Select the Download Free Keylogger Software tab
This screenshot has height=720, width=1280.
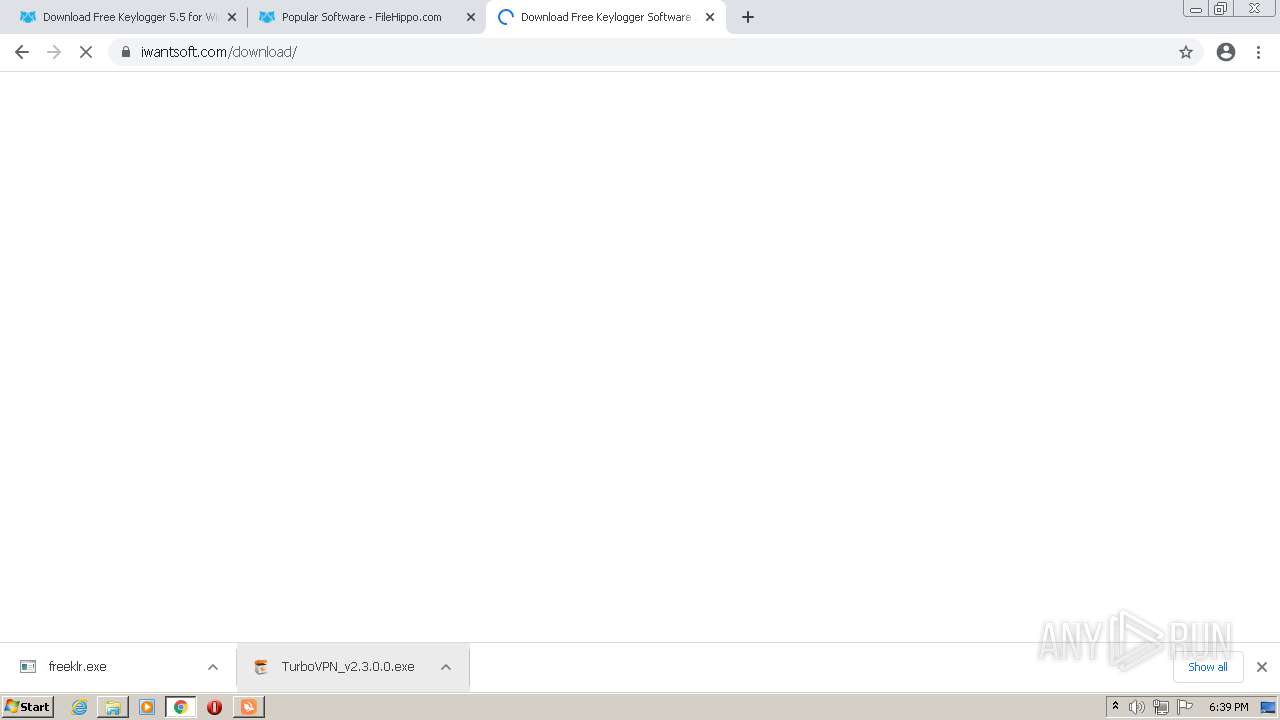(604, 17)
